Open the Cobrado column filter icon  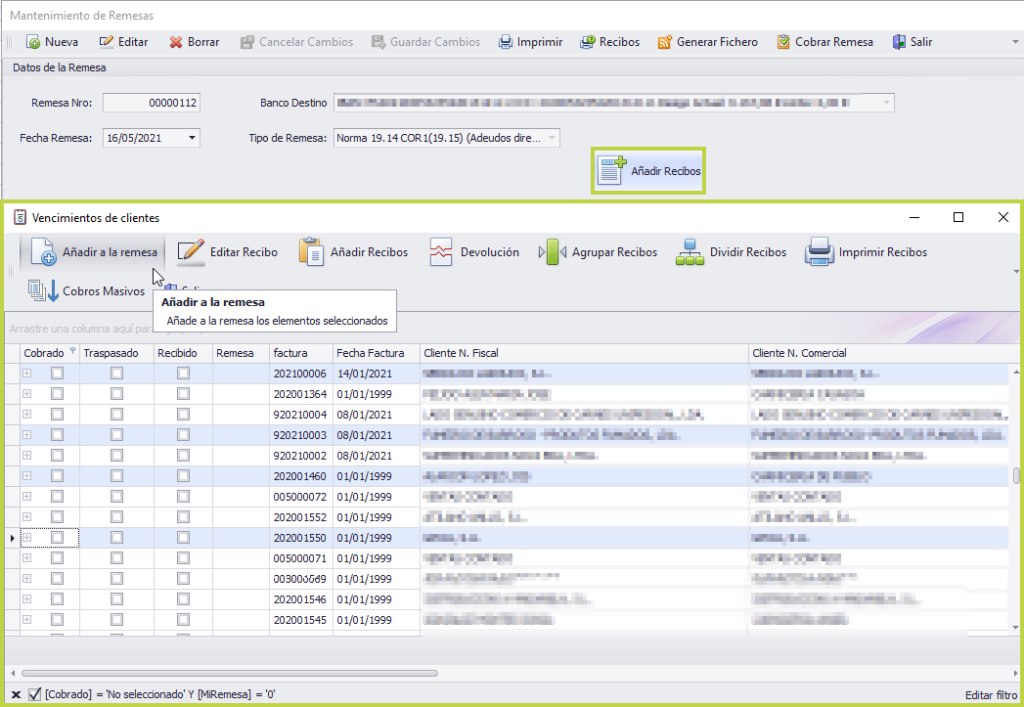(x=72, y=351)
